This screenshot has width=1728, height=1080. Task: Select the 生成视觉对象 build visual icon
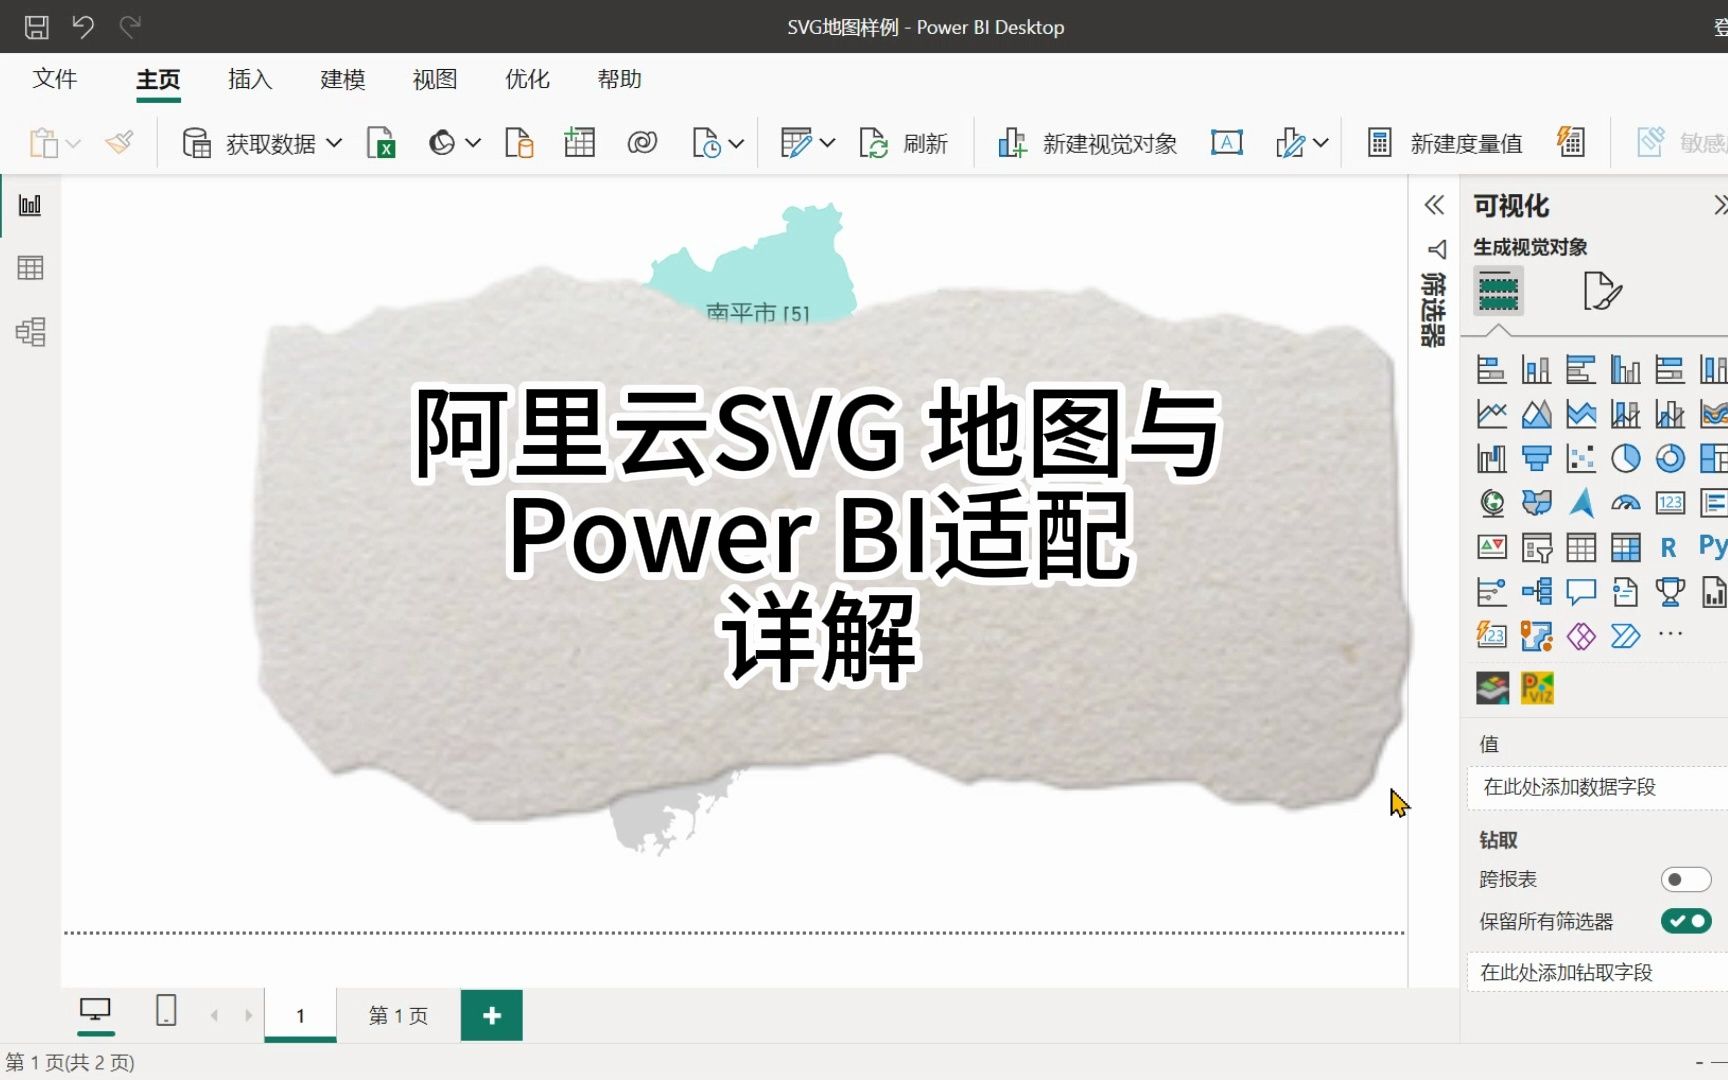click(x=1498, y=291)
